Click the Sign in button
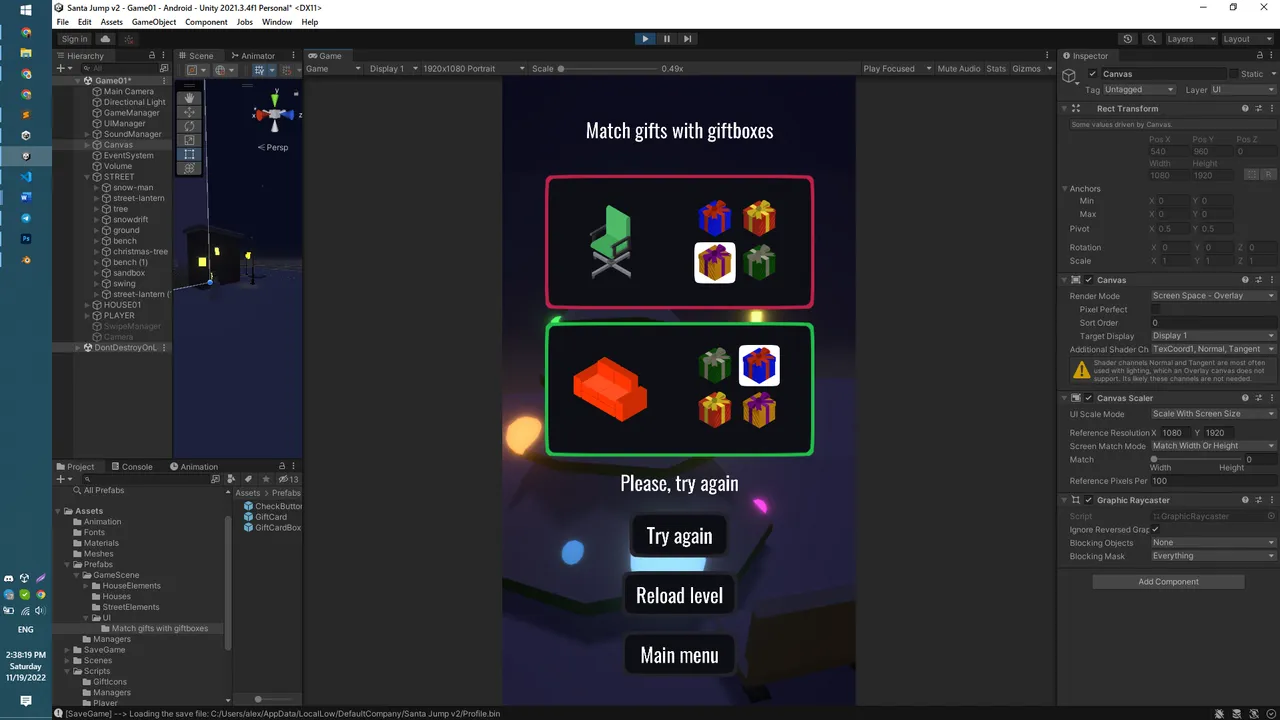 pyautogui.click(x=75, y=39)
